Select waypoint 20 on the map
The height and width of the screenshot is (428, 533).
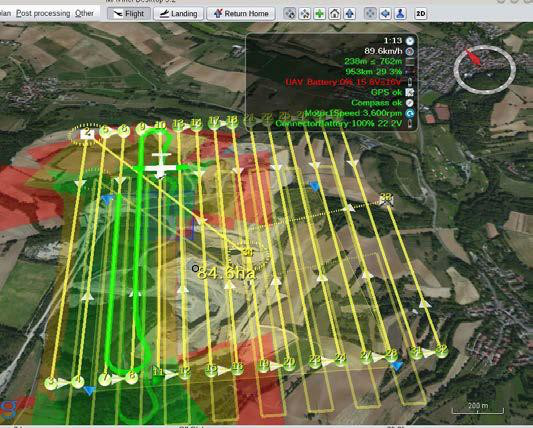[x=289, y=363]
